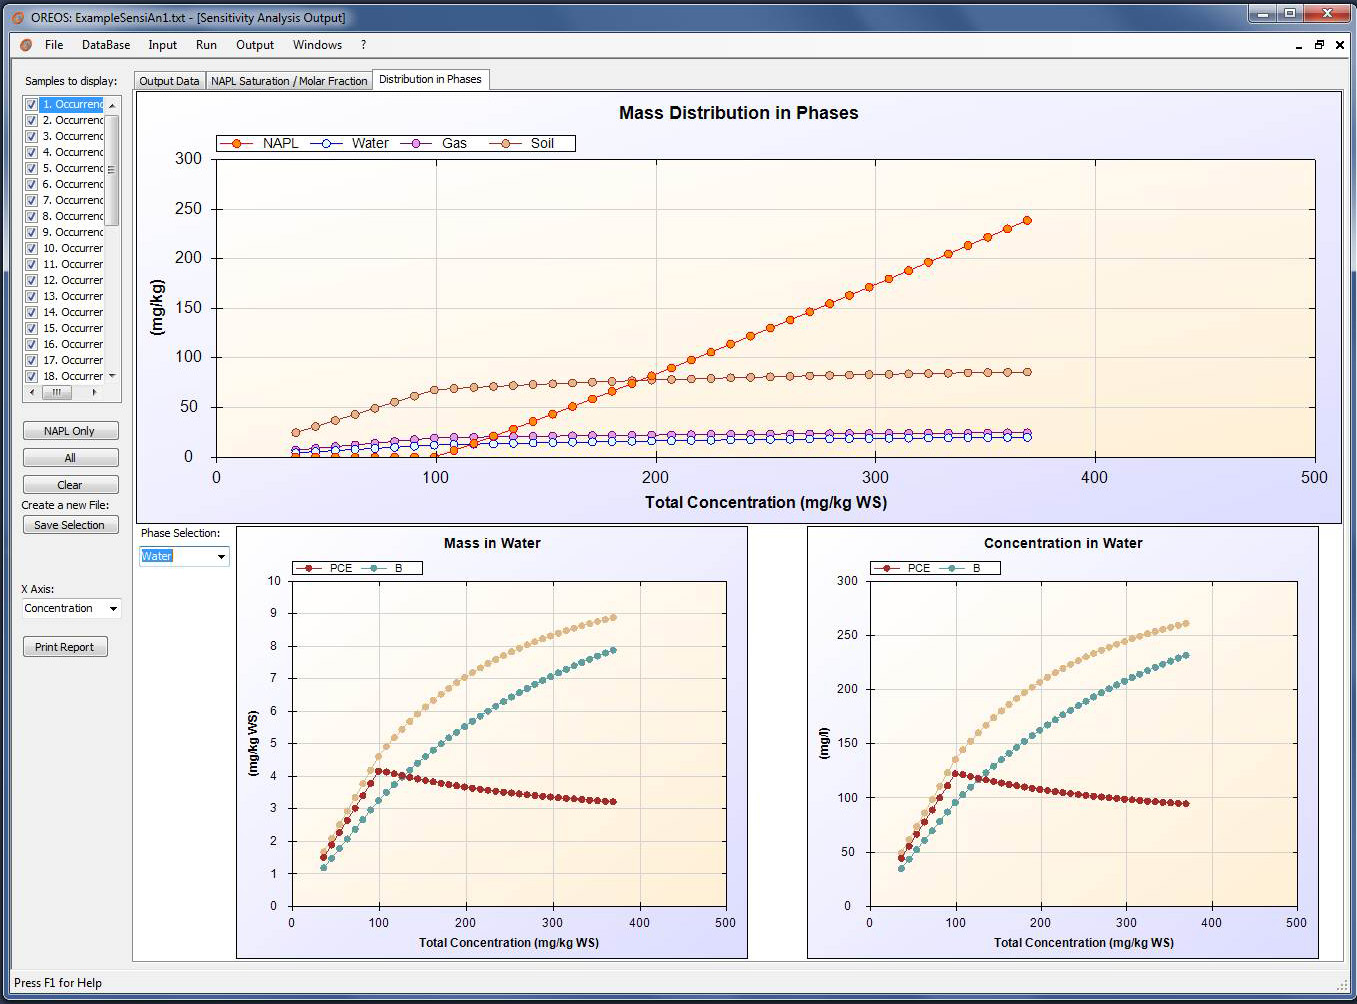Uncheck sample 12 in the list
This screenshot has width=1357, height=1004.
click(x=32, y=280)
